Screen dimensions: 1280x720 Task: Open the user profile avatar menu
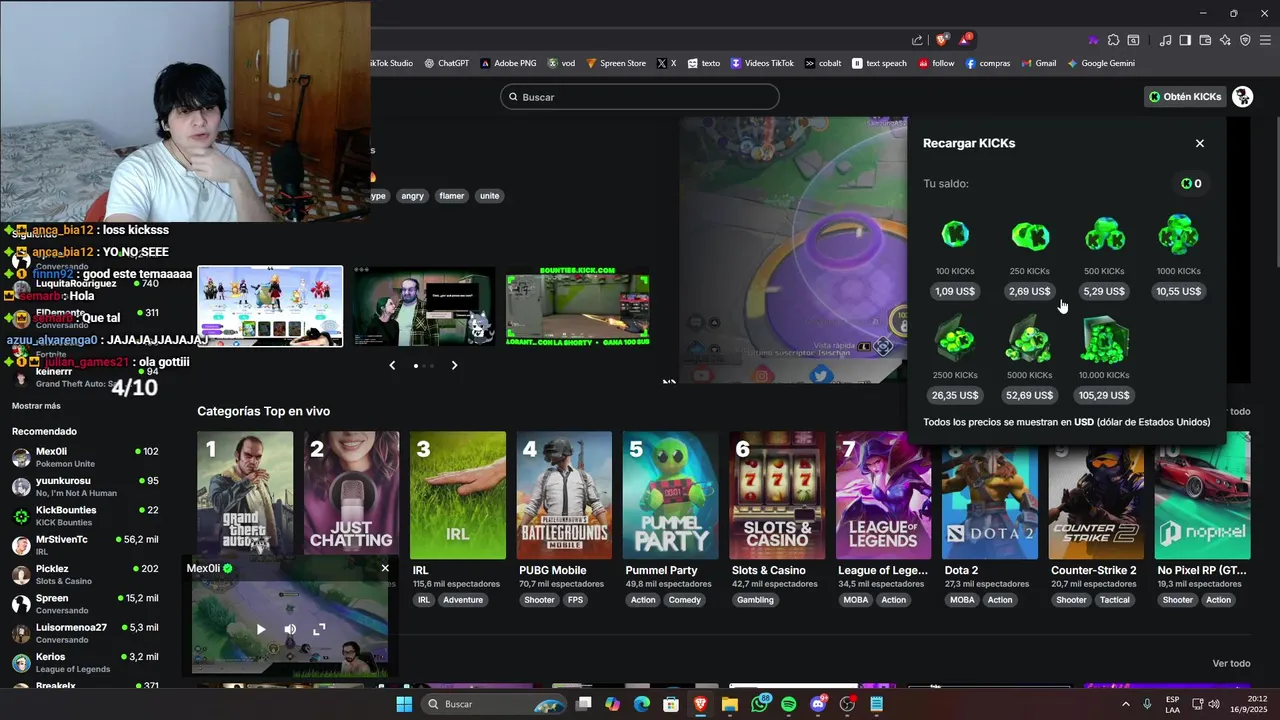pyautogui.click(x=1243, y=97)
